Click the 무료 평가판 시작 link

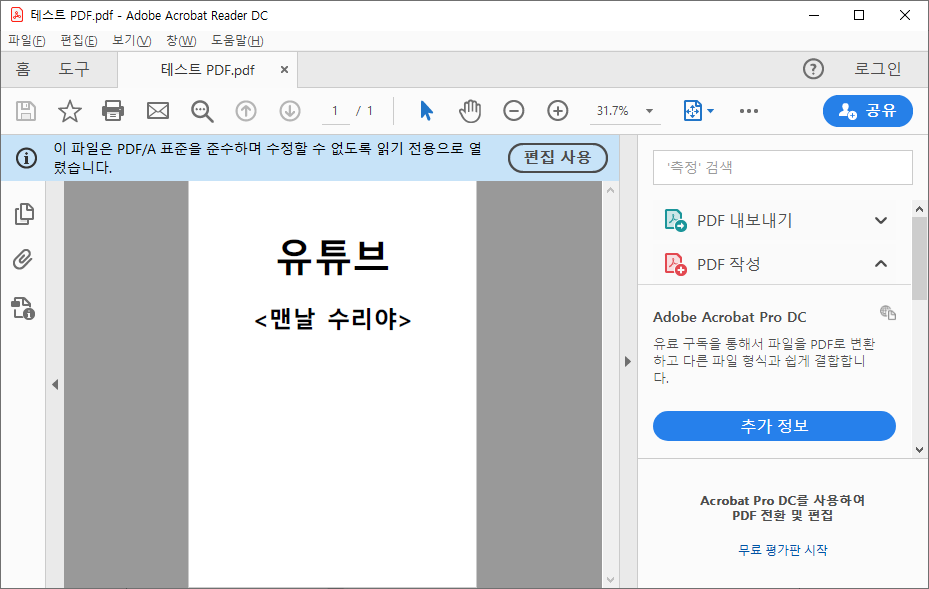[x=783, y=550]
